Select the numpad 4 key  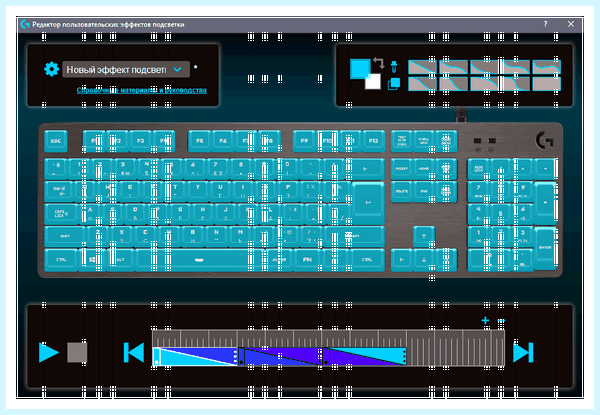coord(479,214)
